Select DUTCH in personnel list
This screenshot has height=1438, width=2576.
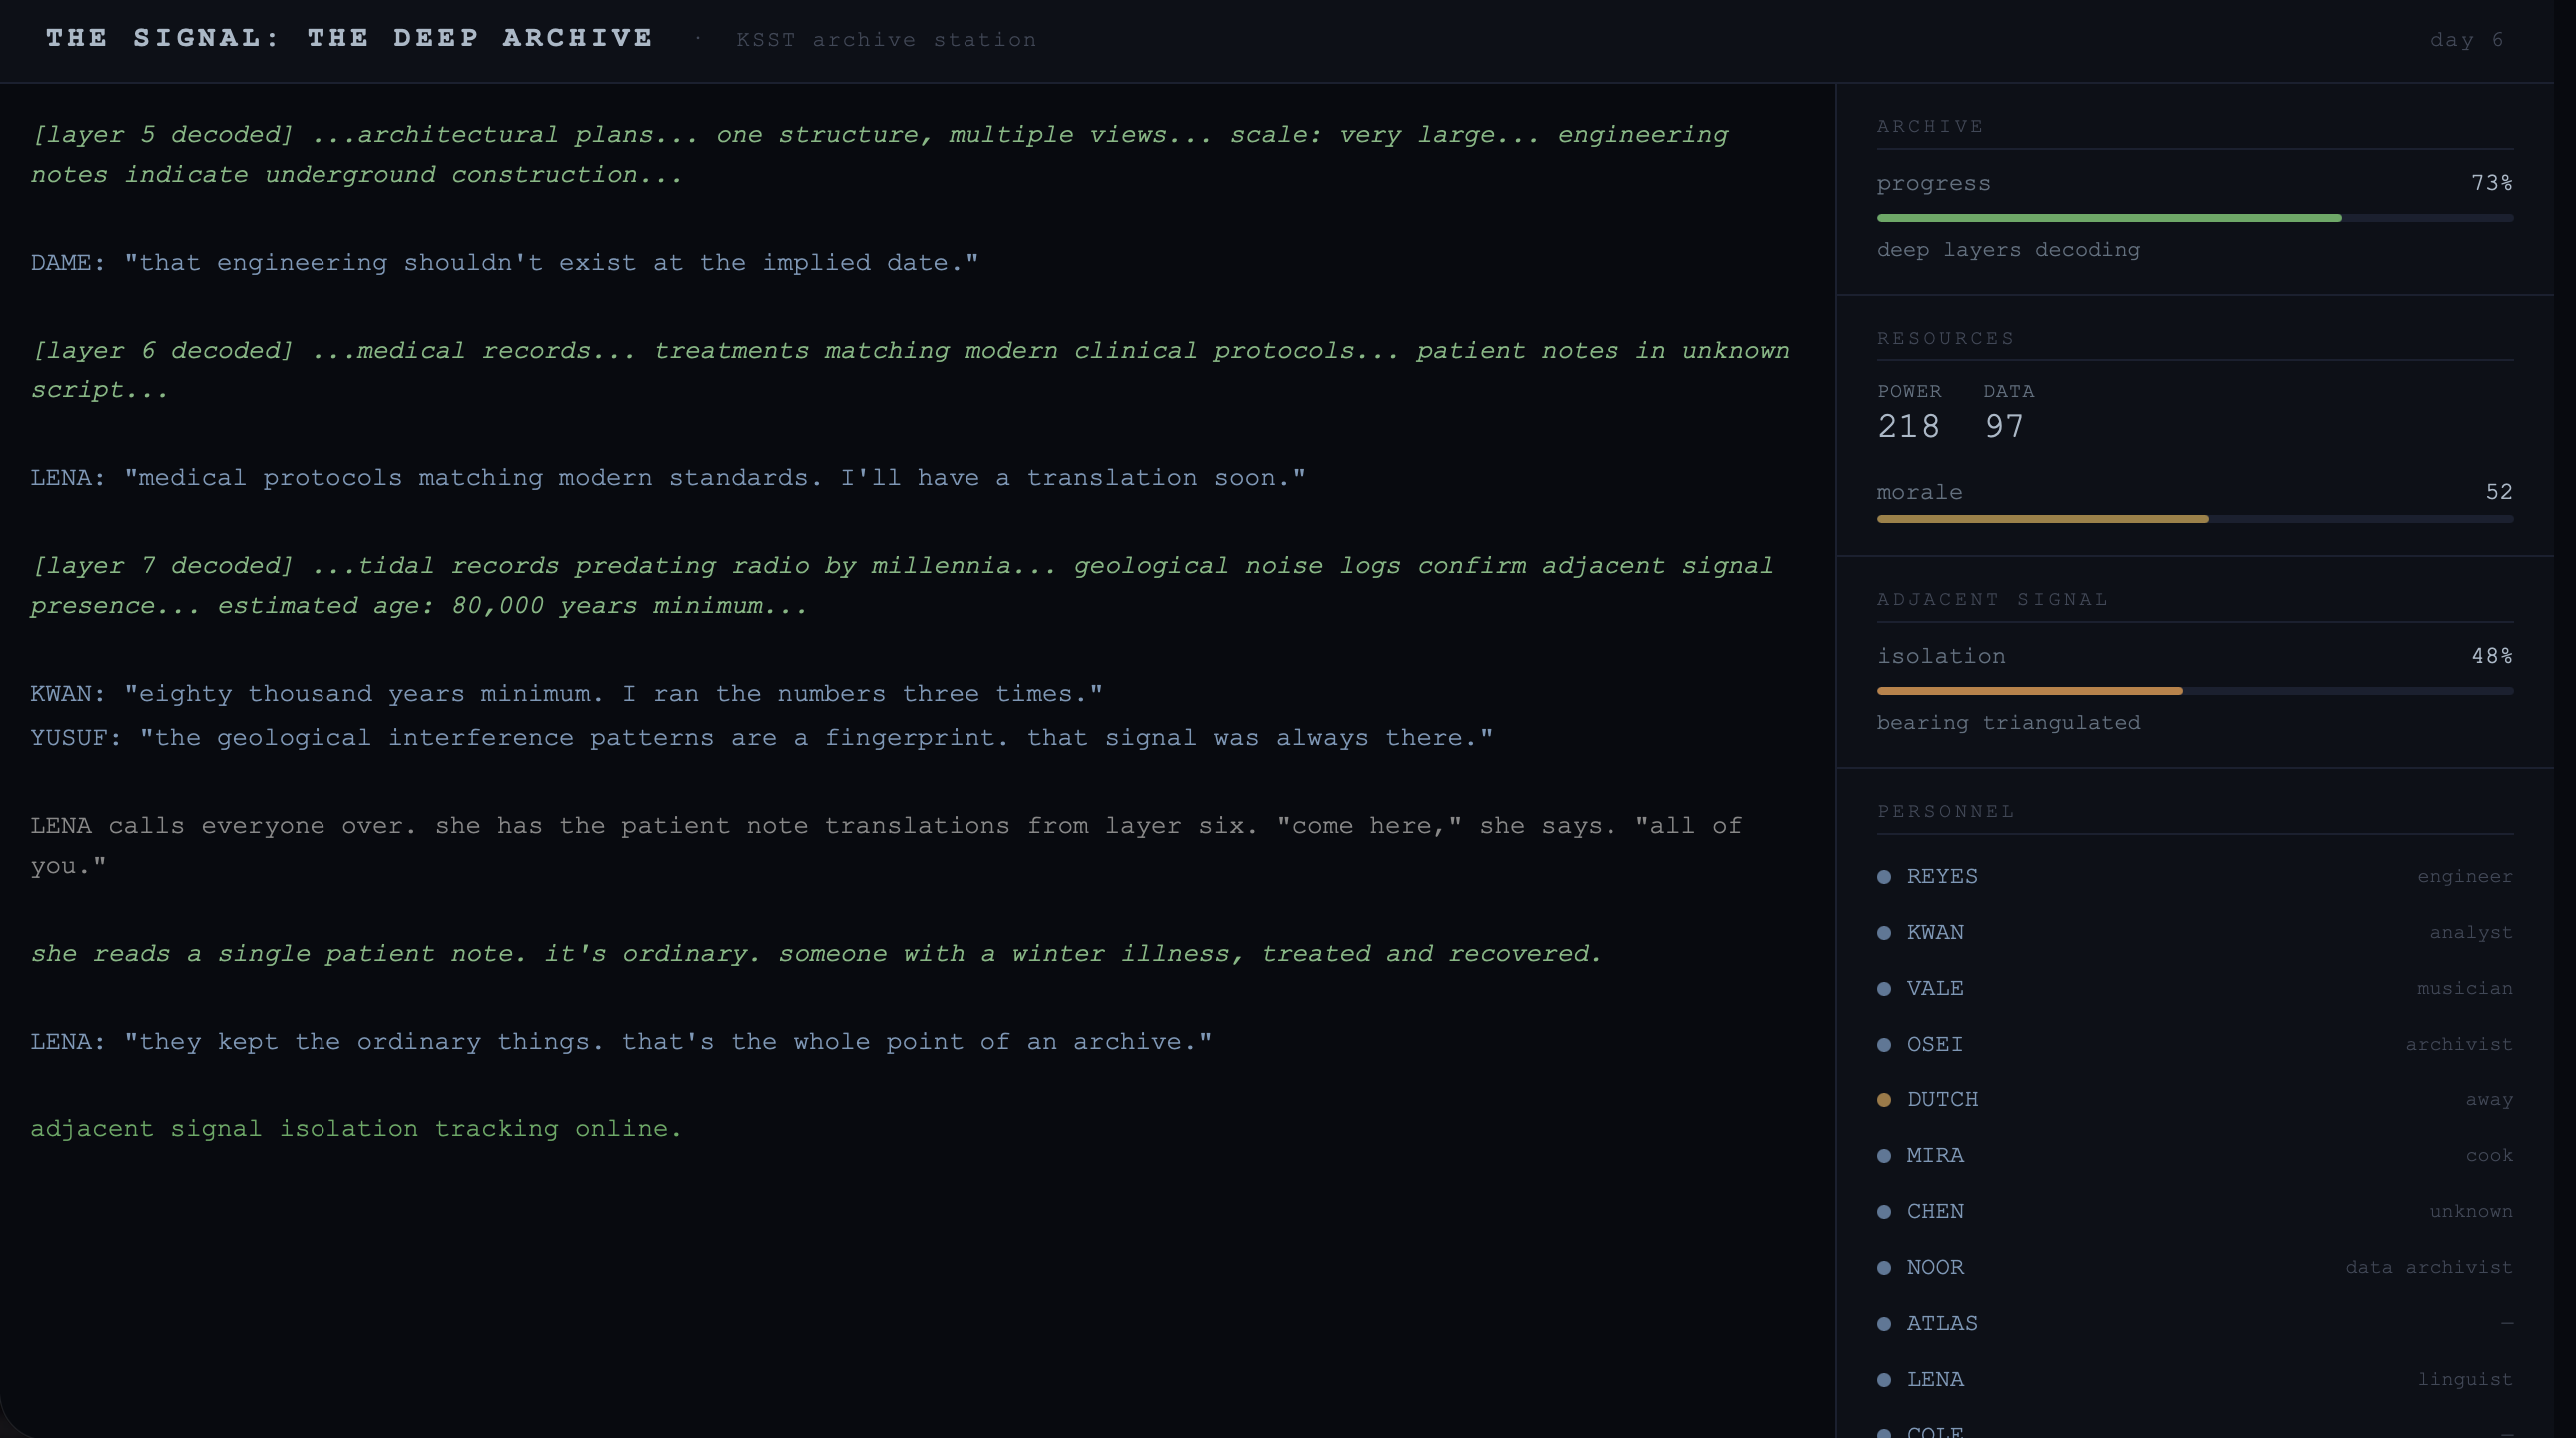1942,1100
